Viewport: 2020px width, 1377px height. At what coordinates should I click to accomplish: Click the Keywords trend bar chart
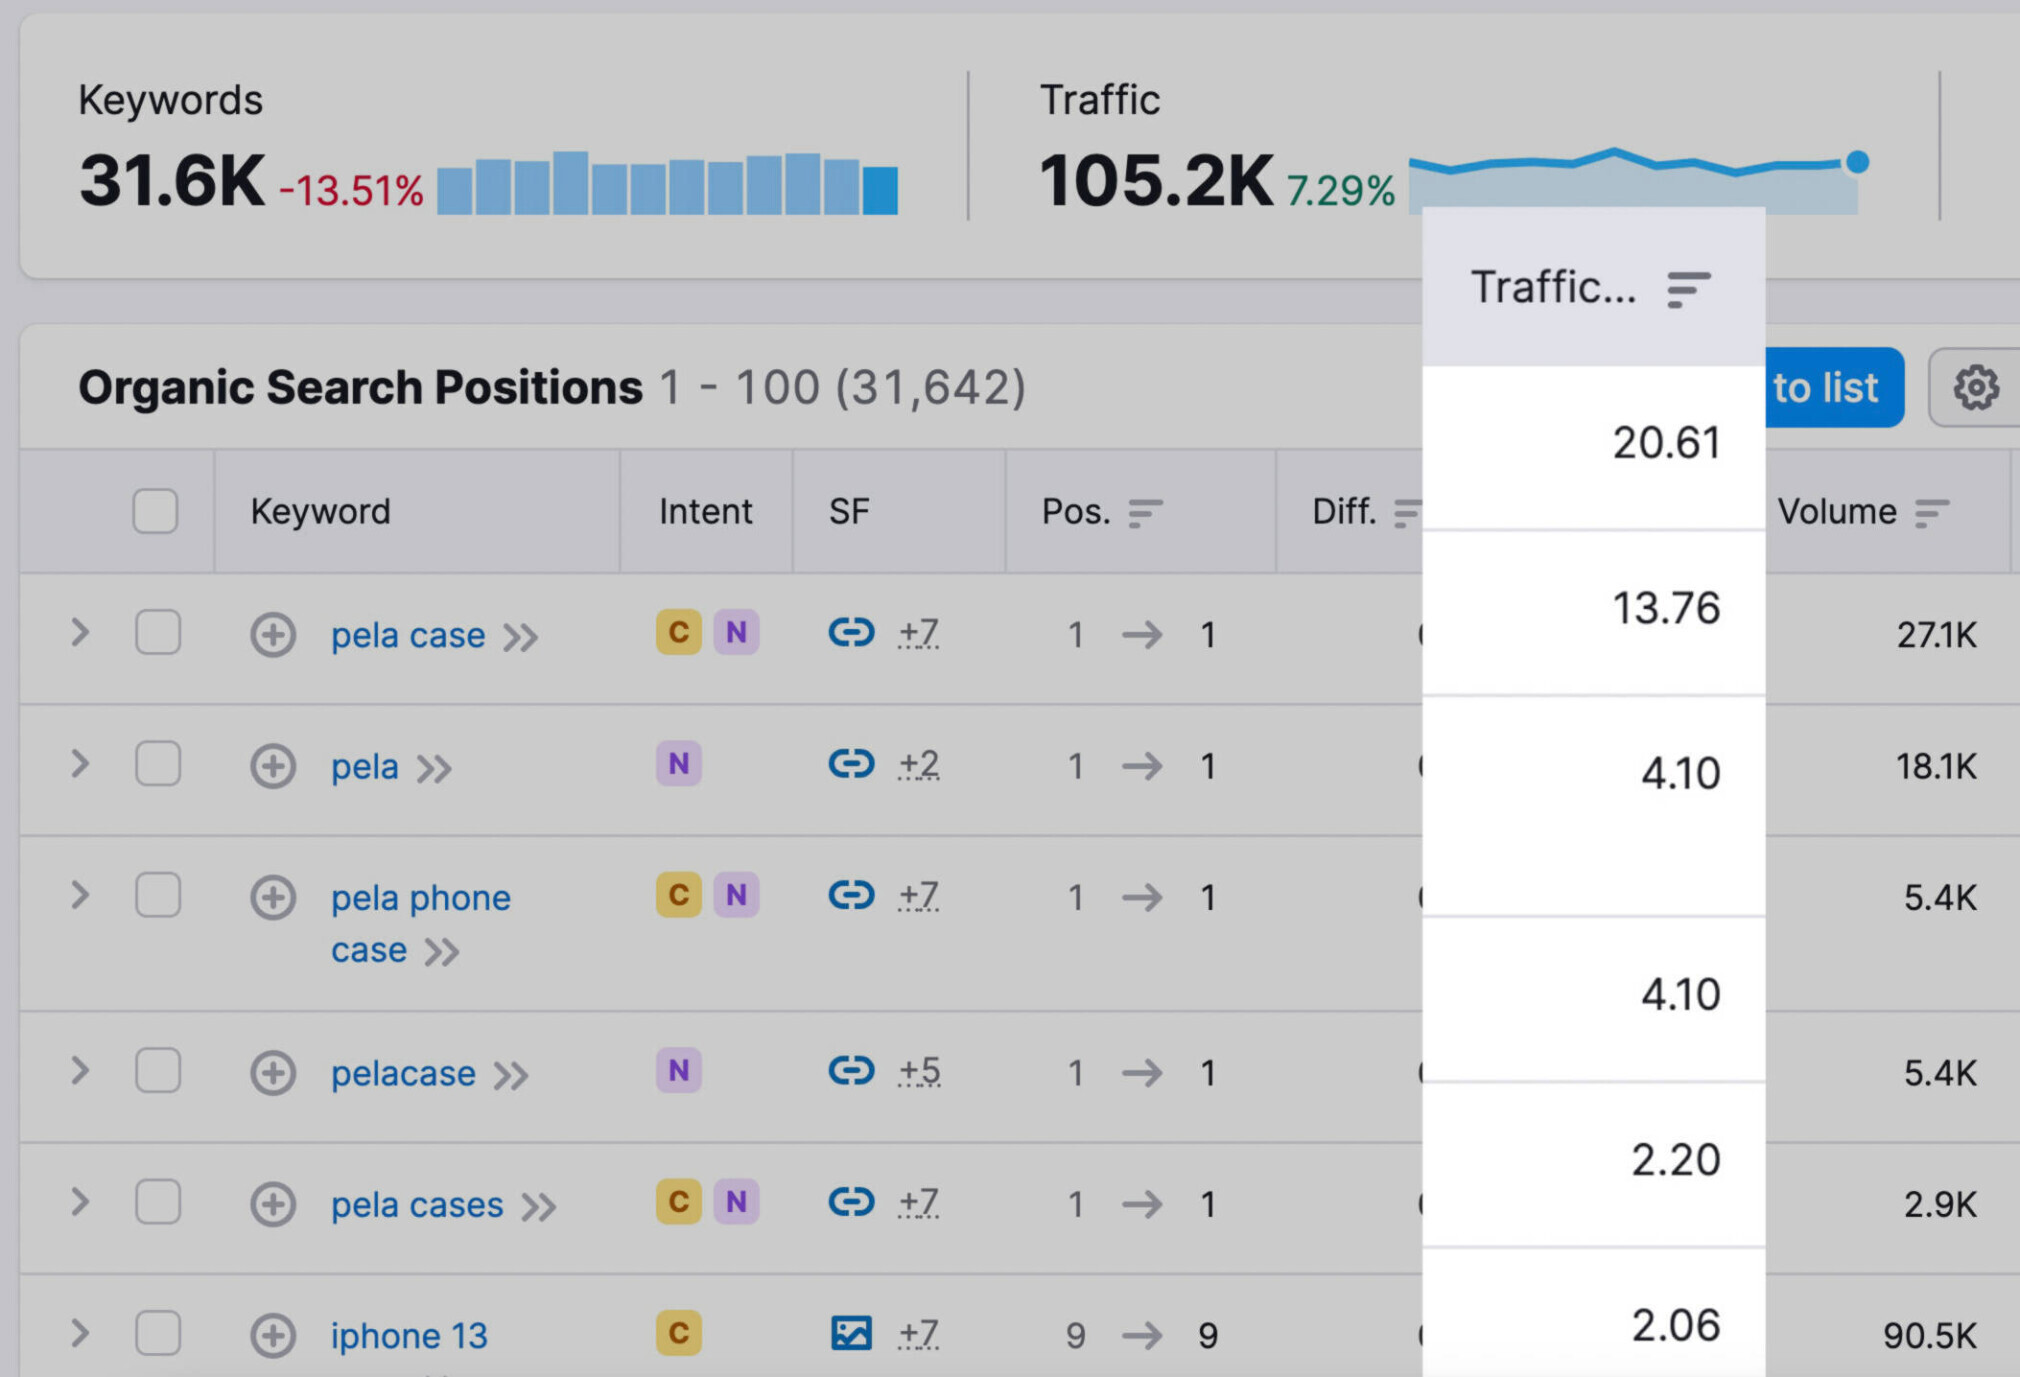point(667,183)
